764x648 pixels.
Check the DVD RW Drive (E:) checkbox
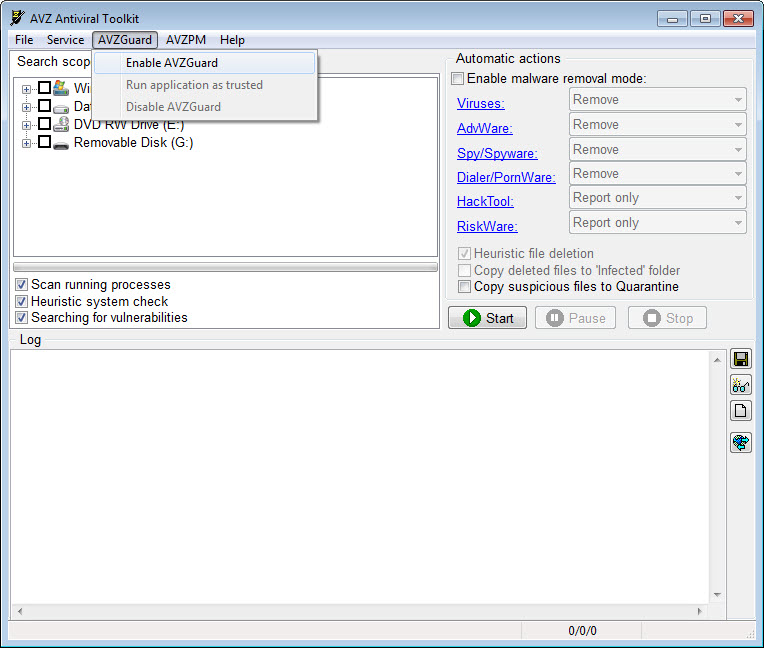click(x=44, y=123)
